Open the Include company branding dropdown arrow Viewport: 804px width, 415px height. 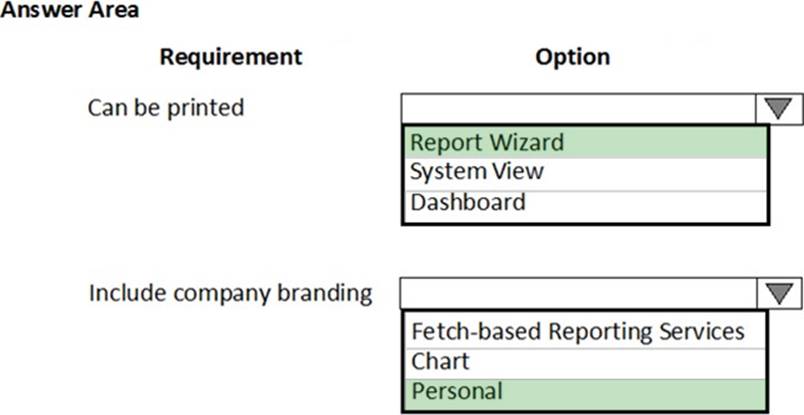[778, 293]
